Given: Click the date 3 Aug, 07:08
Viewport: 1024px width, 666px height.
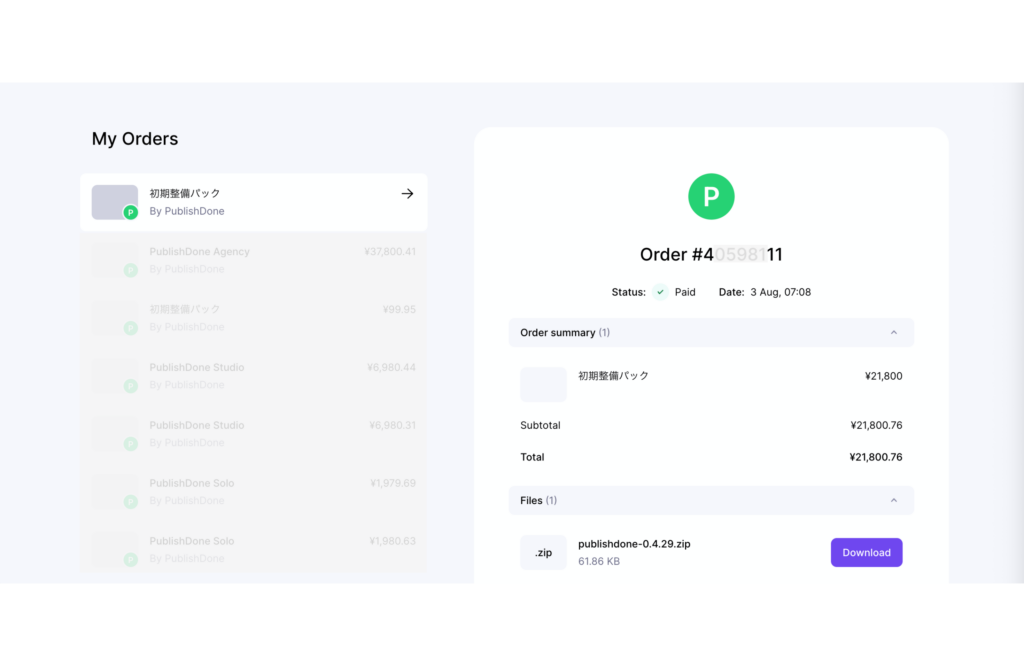Looking at the screenshot, I should (780, 293).
